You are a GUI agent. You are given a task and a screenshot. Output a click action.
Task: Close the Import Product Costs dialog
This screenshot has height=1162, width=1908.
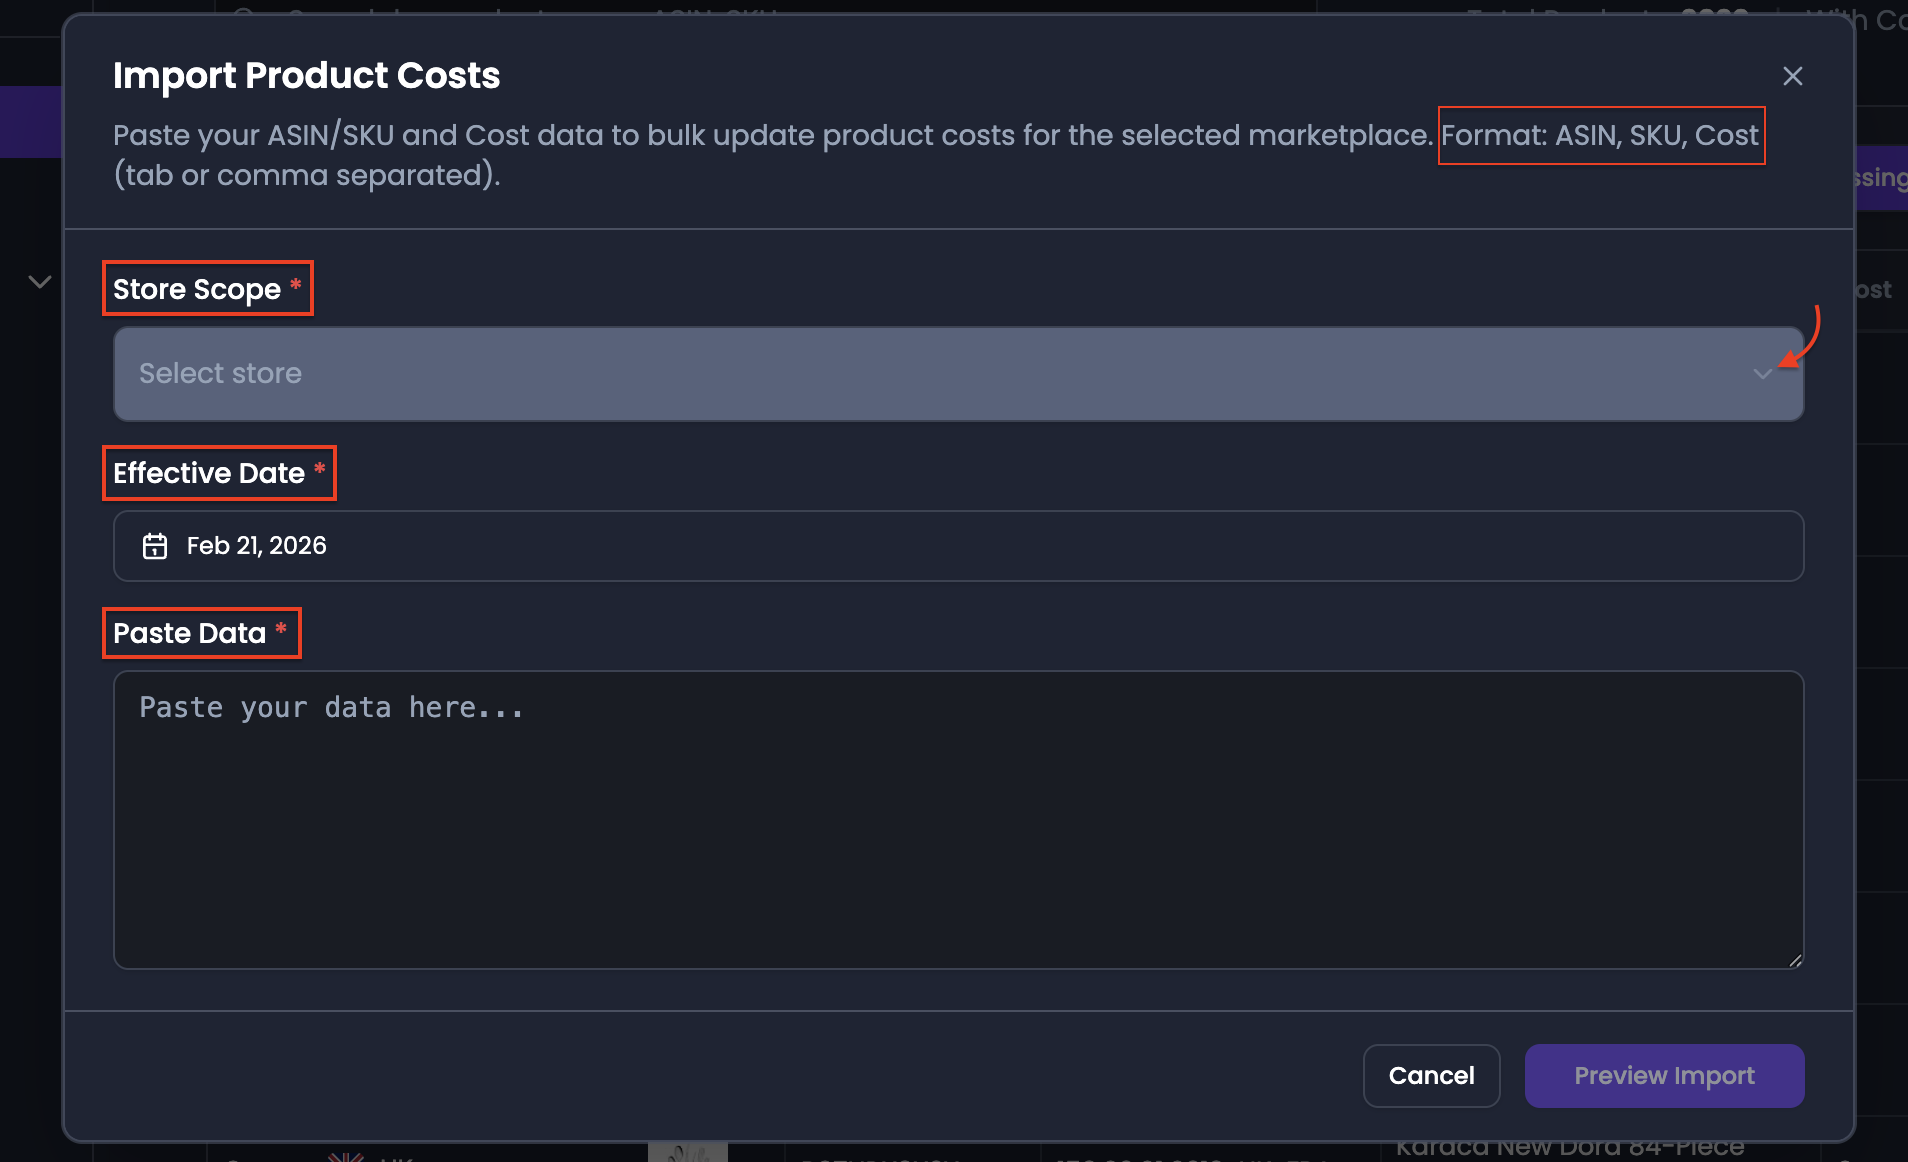1792,76
